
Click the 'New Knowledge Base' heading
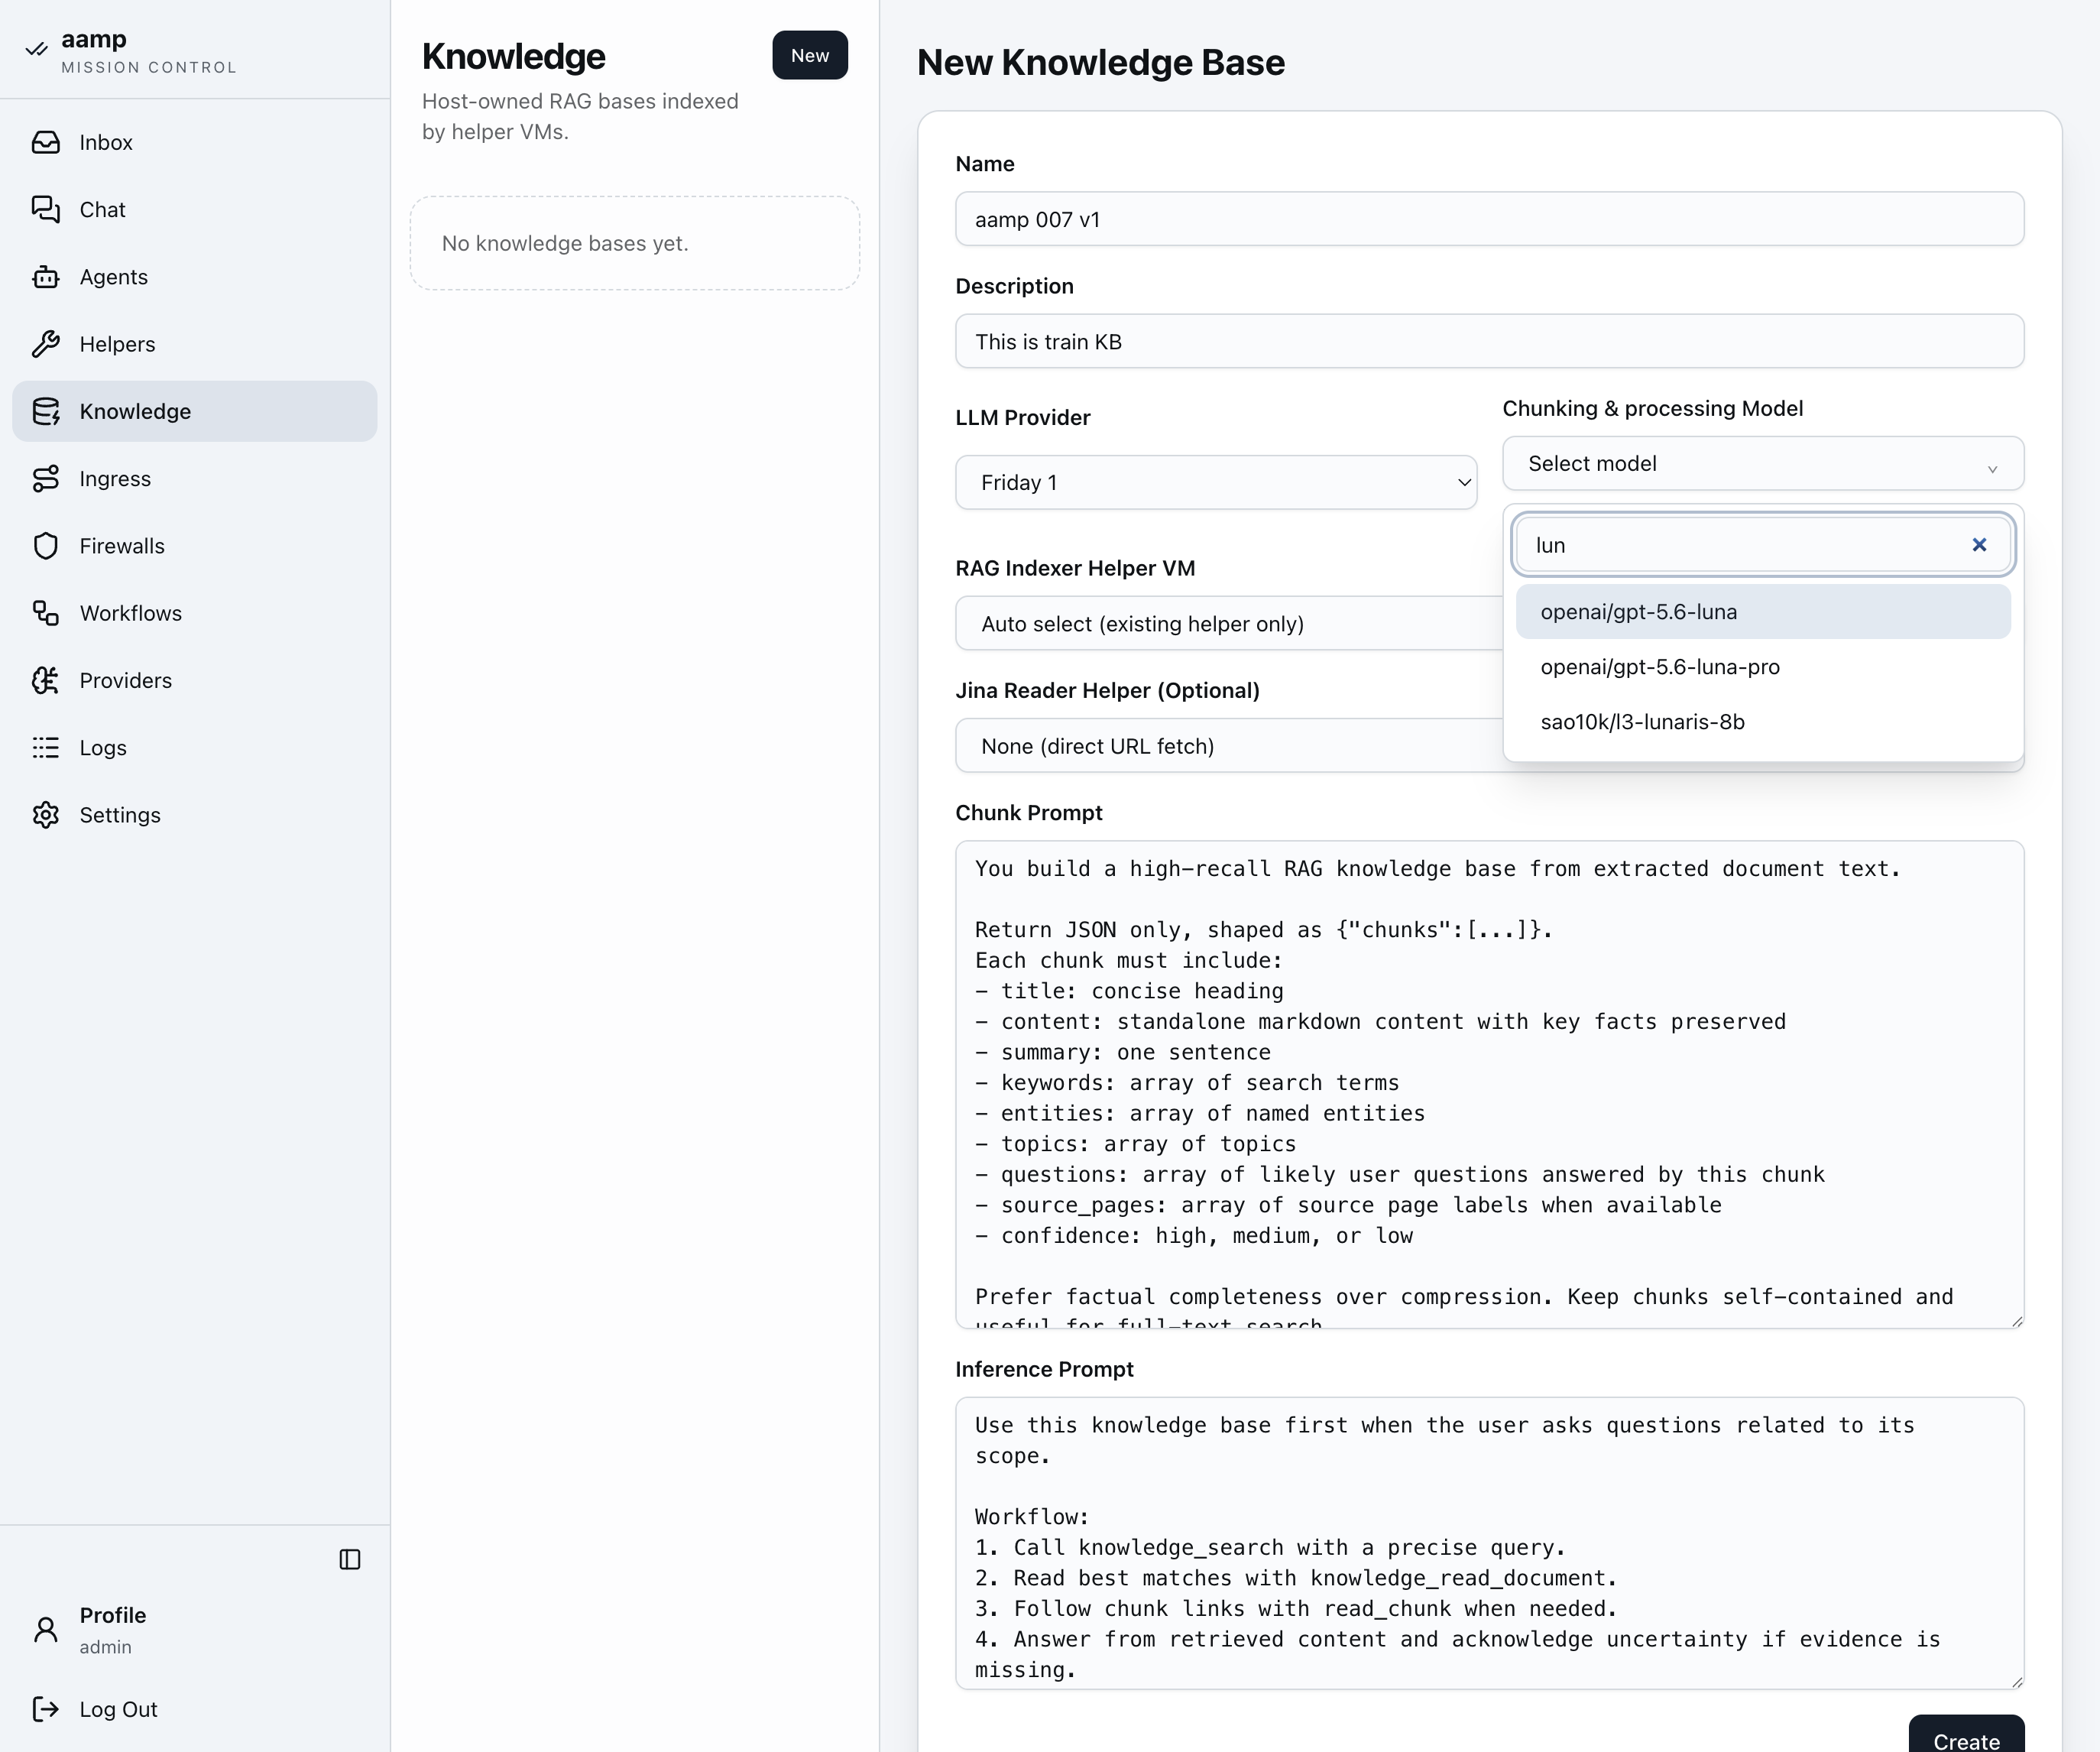tap(1100, 62)
